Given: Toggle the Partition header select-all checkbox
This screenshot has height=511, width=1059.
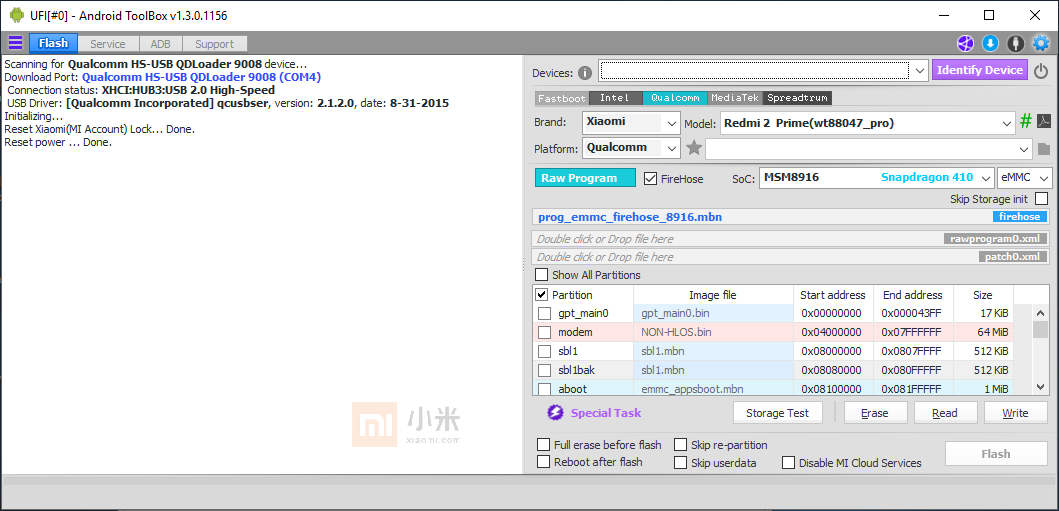Looking at the screenshot, I should click(x=542, y=295).
